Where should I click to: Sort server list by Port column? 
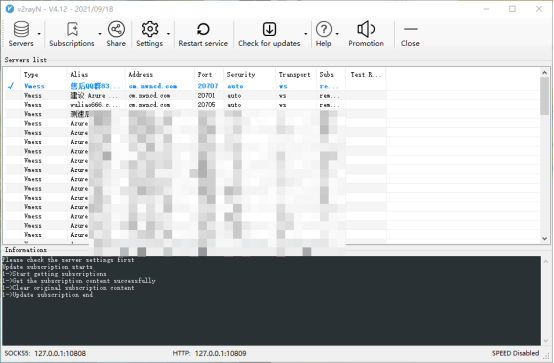(209, 75)
